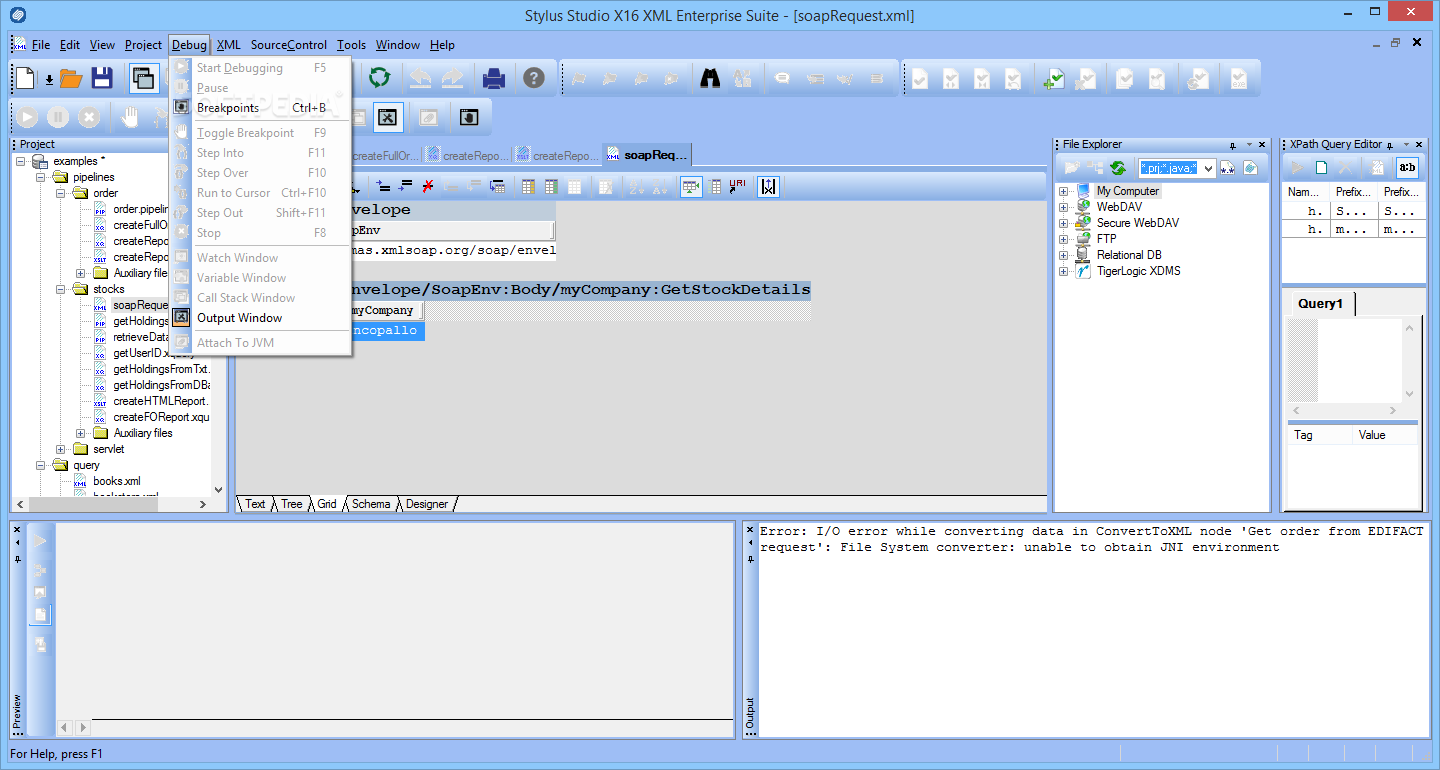1440x770 pixels.
Task: Click the new query page icon in XPath editor
Action: tap(1322, 168)
